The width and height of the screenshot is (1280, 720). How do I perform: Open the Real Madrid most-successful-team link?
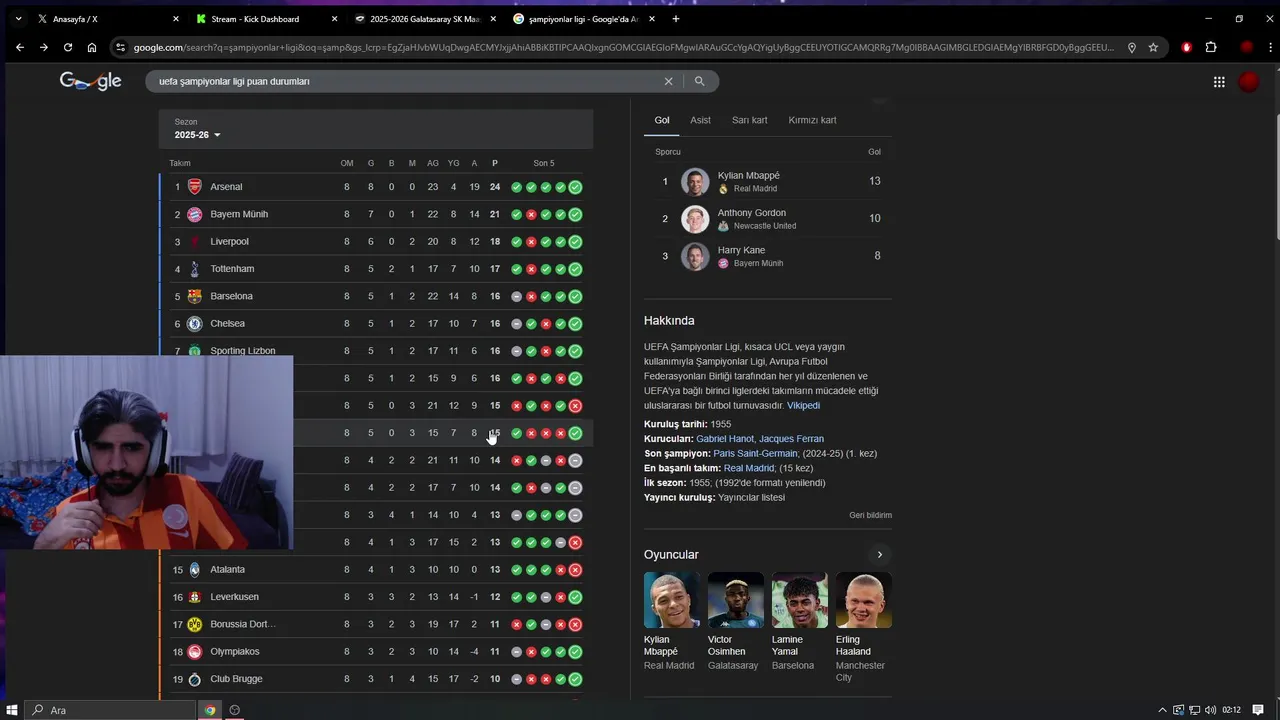(749, 468)
